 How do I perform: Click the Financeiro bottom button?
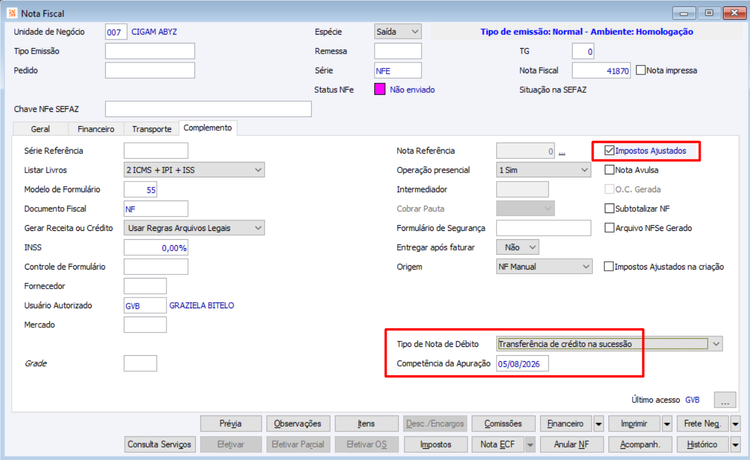(x=566, y=424)
